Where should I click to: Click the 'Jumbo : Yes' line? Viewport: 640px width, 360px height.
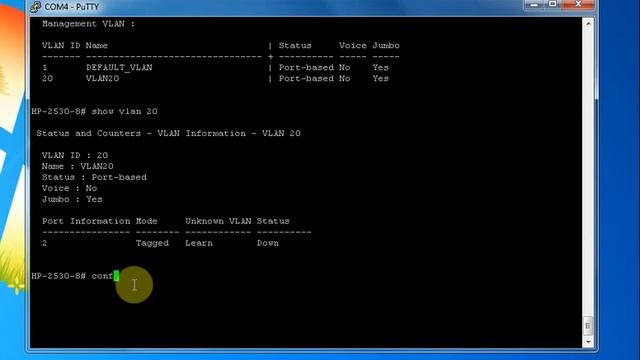[72, 199]
